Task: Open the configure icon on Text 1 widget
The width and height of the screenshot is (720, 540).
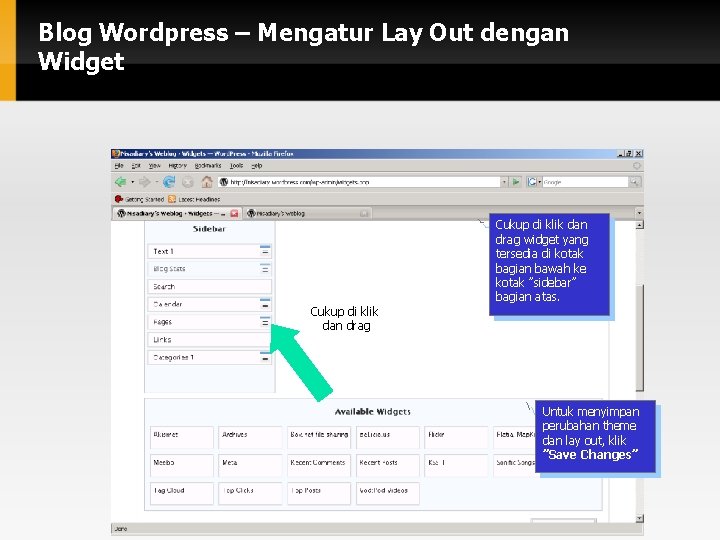Action: [x=265, y=251]
